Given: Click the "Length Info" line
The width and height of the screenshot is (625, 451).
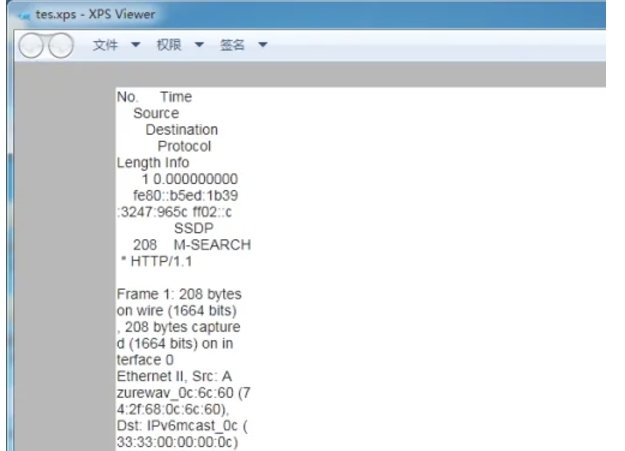Looking at the screenshot, I should point(153,163).
